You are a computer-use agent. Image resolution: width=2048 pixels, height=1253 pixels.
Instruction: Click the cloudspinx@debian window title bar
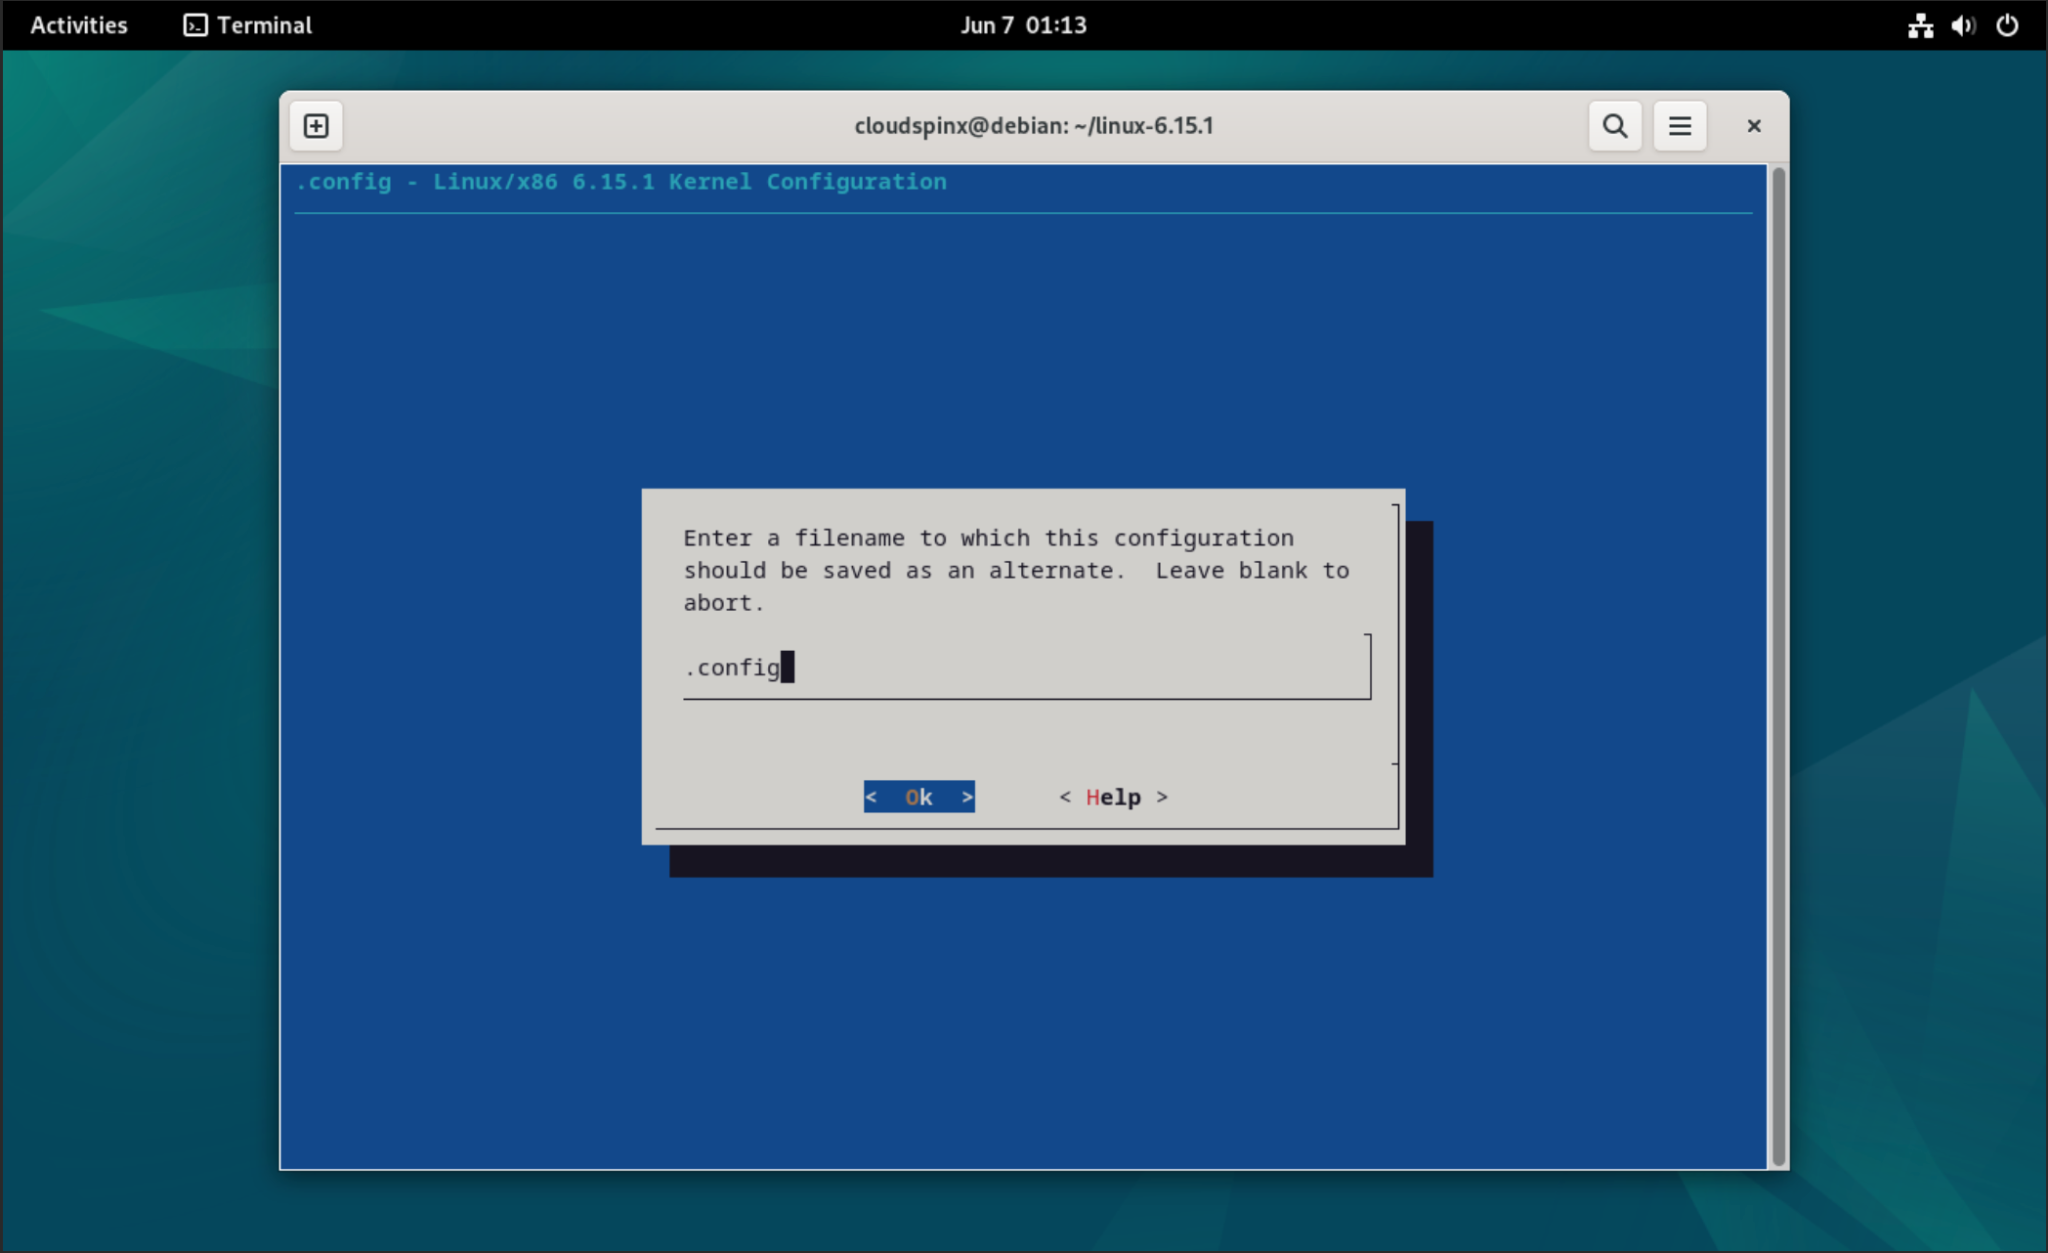(1033, 125)
